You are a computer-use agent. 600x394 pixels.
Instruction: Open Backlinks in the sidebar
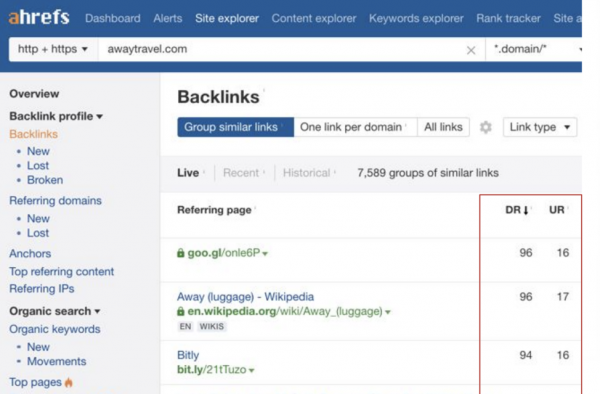[33, 134]
